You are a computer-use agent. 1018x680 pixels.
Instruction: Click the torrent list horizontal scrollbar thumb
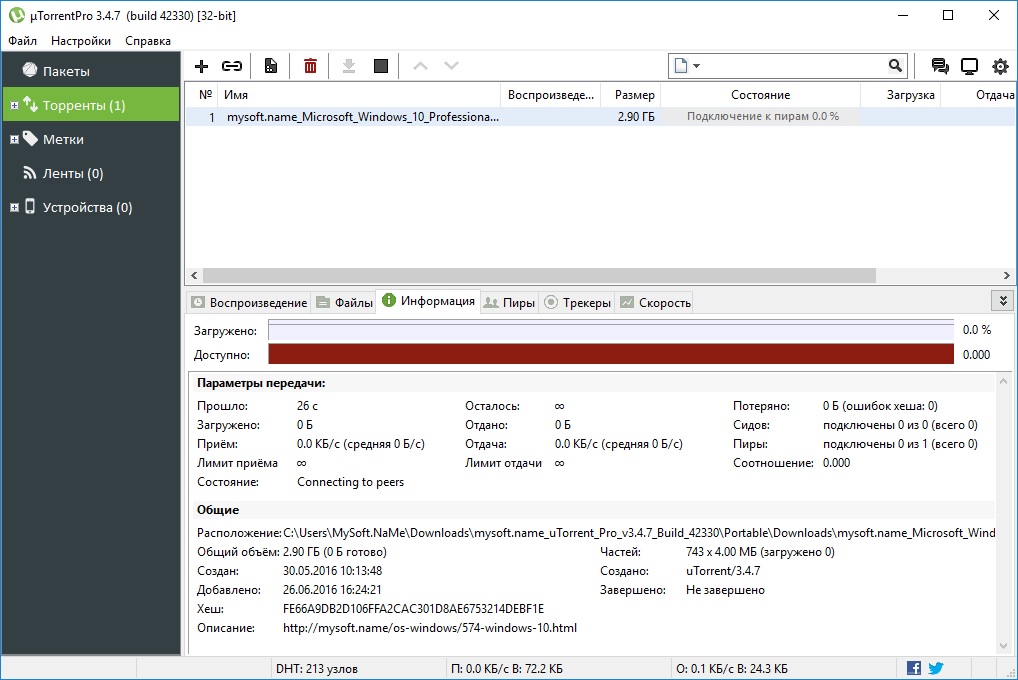(540, 275)
